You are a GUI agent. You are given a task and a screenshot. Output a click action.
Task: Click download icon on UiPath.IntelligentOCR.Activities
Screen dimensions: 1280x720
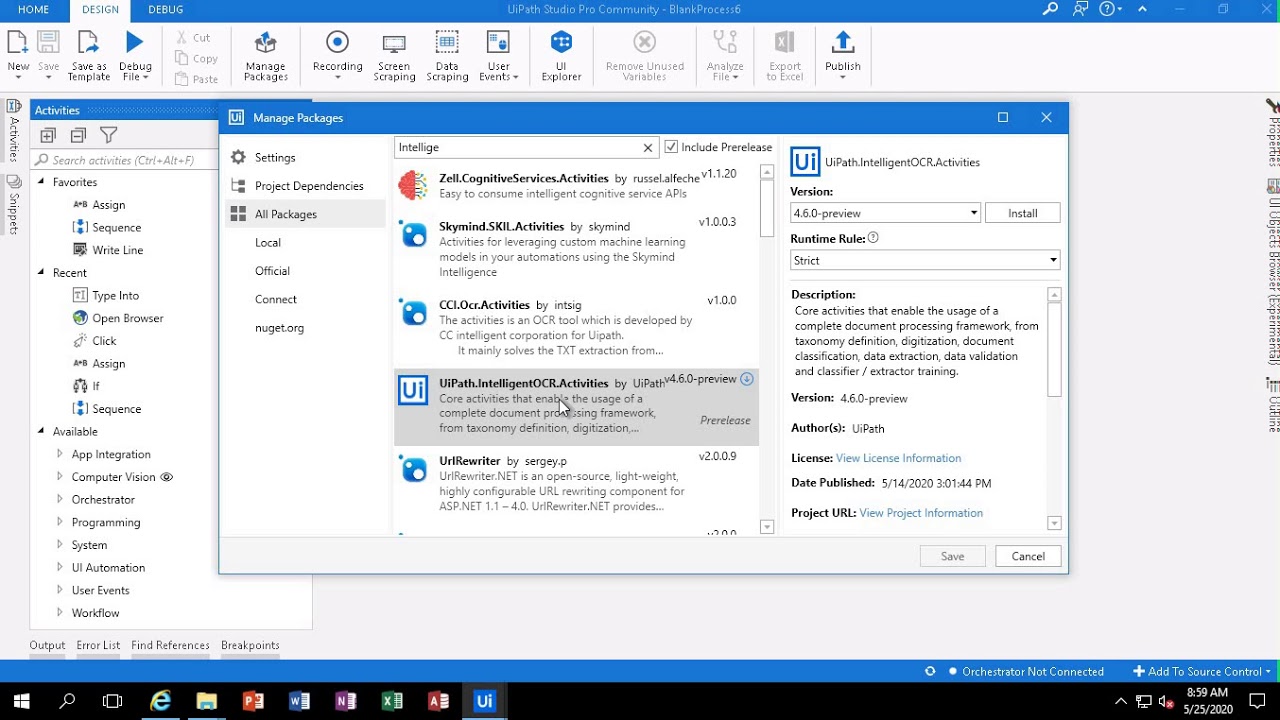tap(746, 379)
